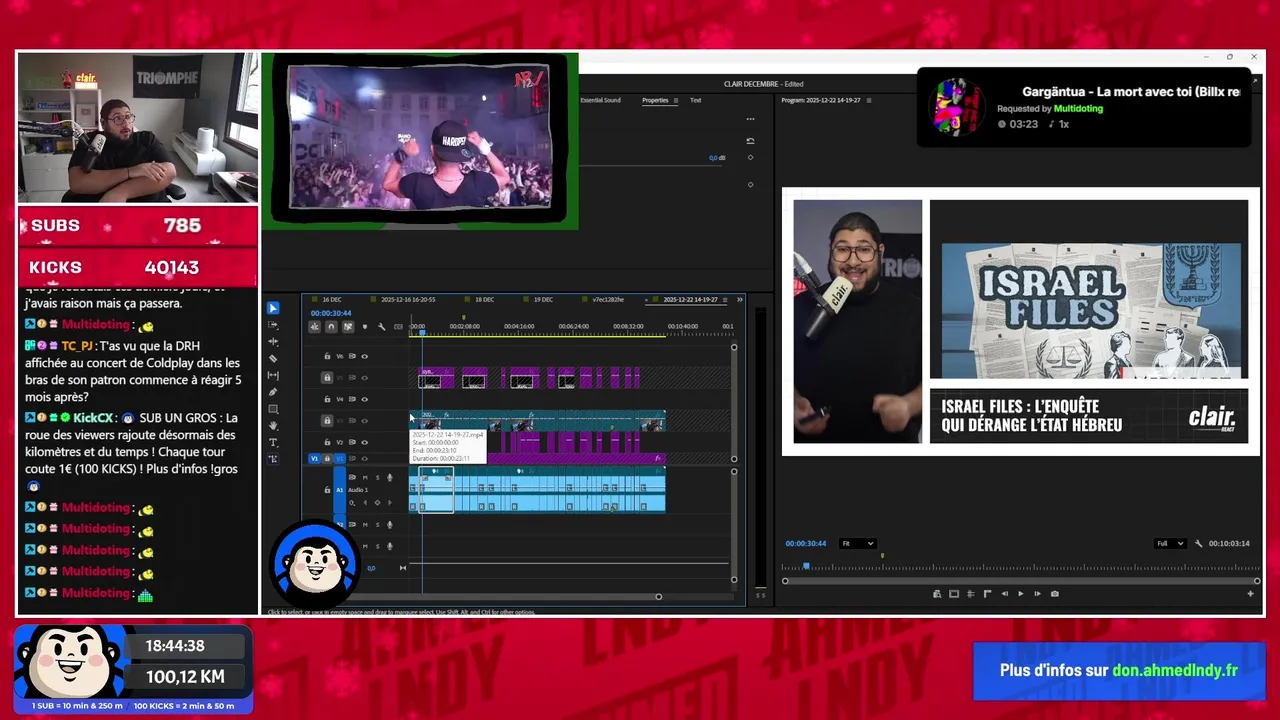Toggle sync lock on track V6
This screenshot has width=1280, height=720.
[x=352, y=356]
